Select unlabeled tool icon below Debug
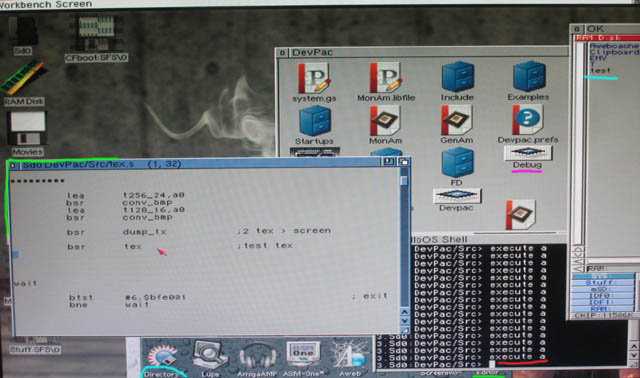The height and width of the screenshot is (378, 640). coord(520,215)
